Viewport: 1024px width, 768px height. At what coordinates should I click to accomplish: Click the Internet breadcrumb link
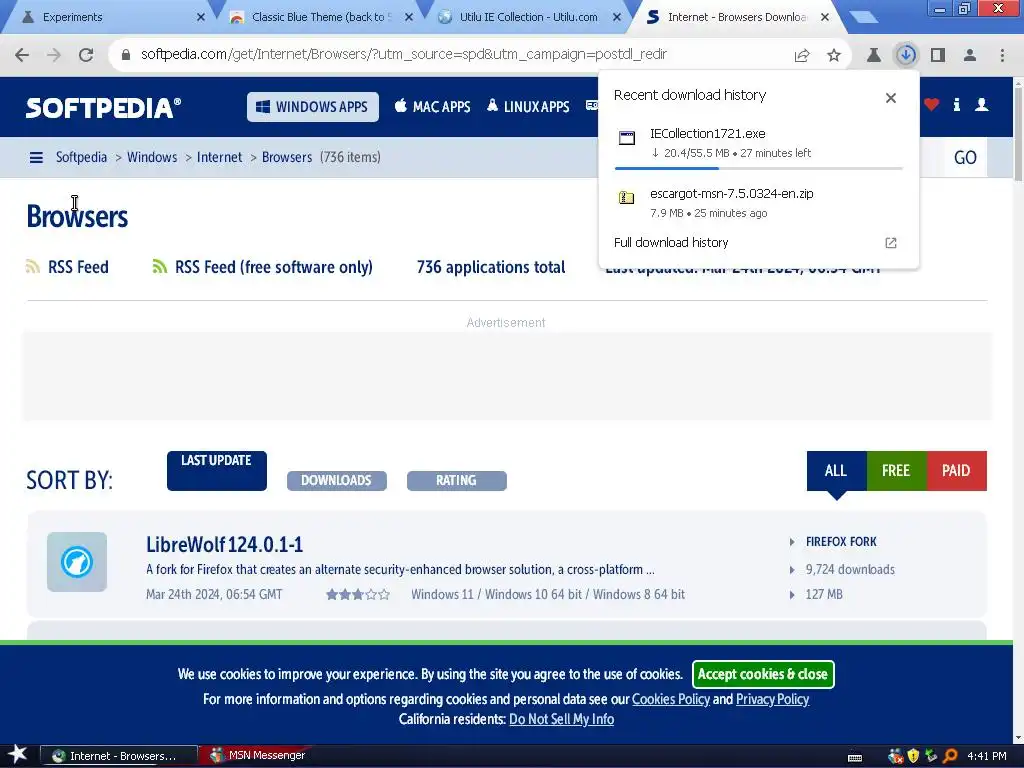[219, 157]
